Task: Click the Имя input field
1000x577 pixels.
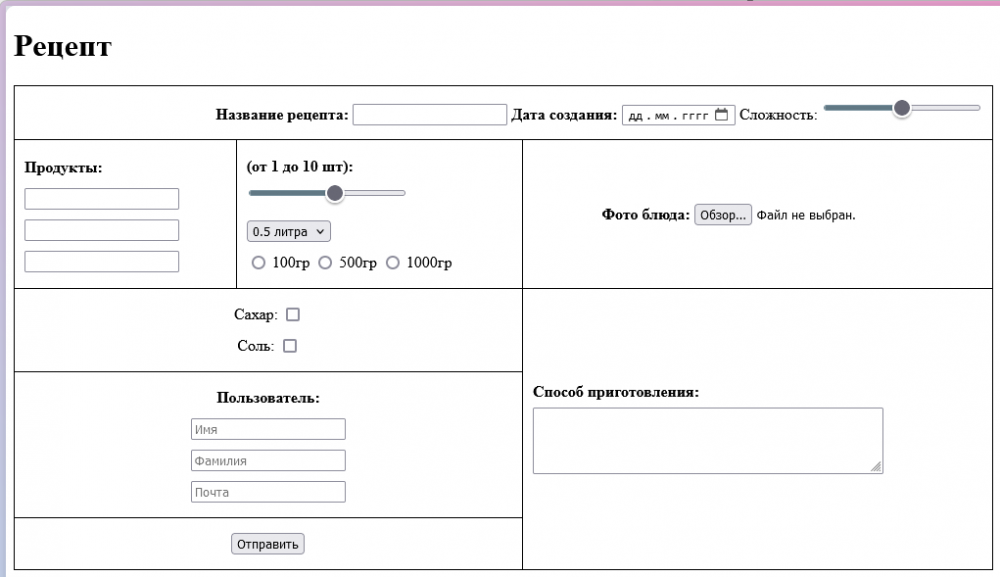Action: (x=268, y=429)
